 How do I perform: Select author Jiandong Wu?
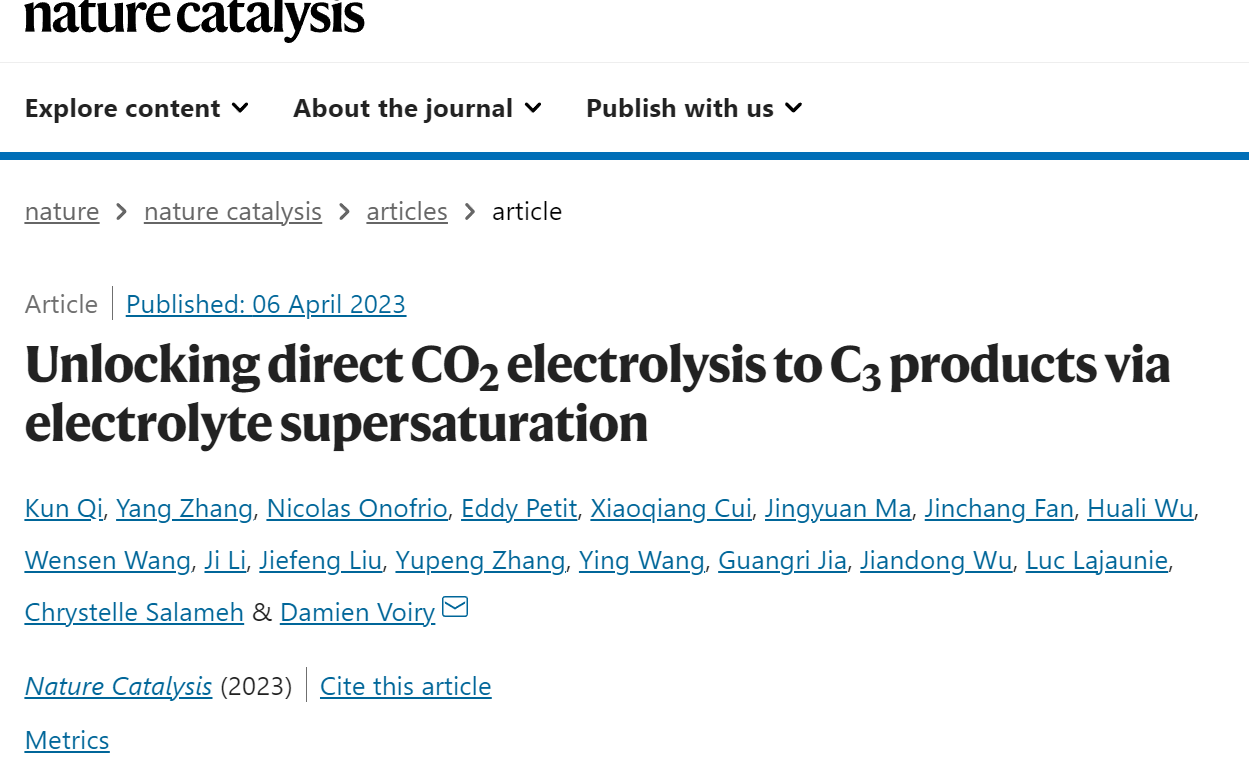click(x=936, y=561)
